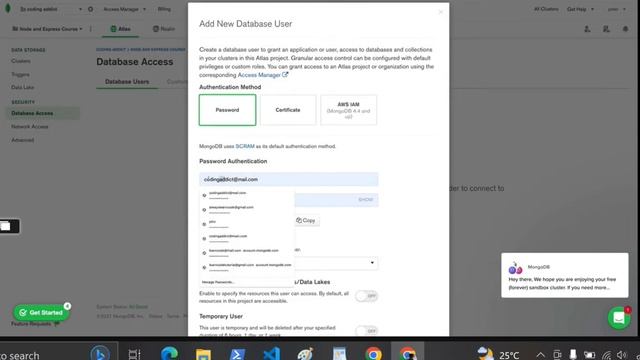Open project options three-dot menu
This screenshot has width=640, height=360.
coord(91,29)
